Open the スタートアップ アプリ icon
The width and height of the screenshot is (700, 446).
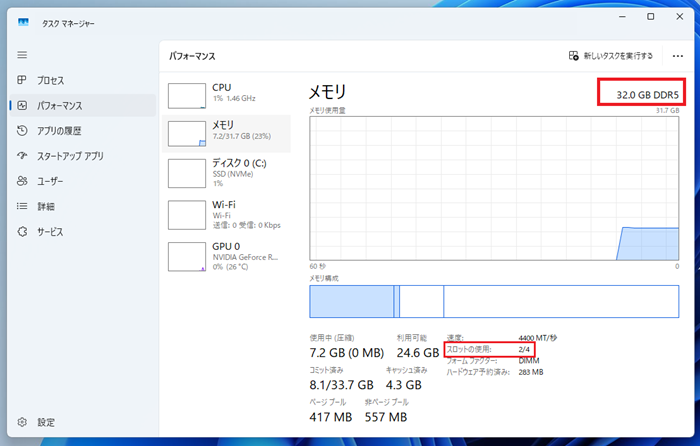coord(22,156)
